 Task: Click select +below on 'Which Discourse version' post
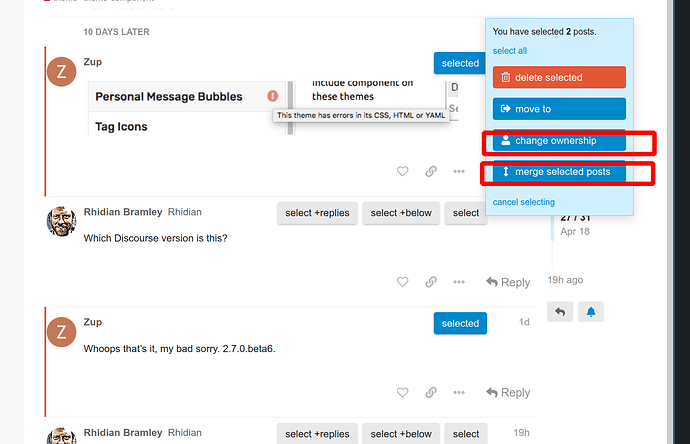point(400,213)
